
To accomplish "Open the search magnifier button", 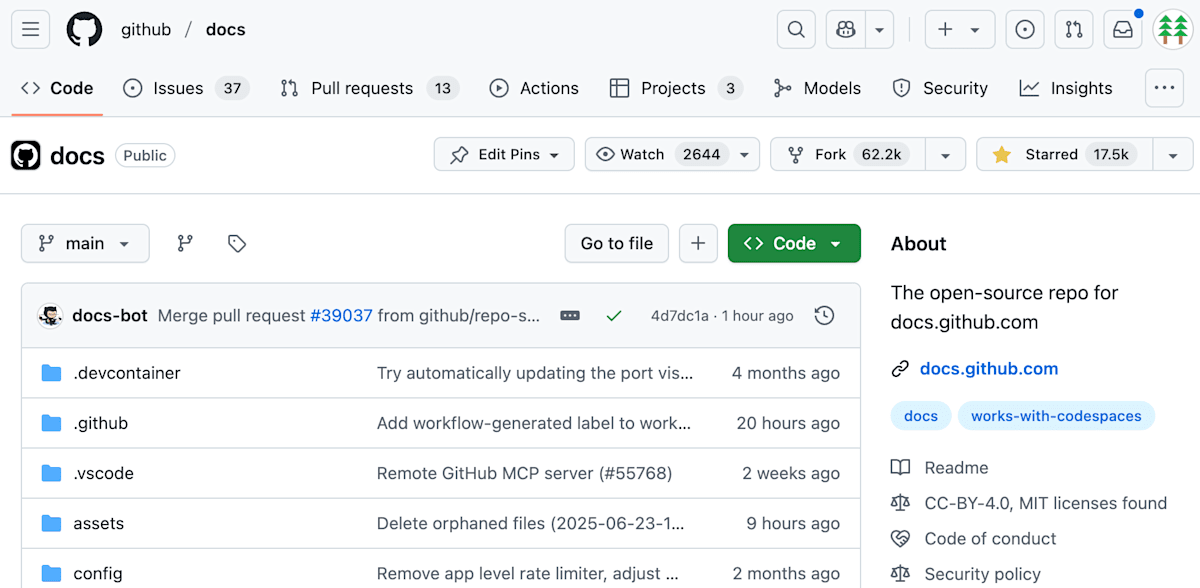I will [x=796, y=30].
